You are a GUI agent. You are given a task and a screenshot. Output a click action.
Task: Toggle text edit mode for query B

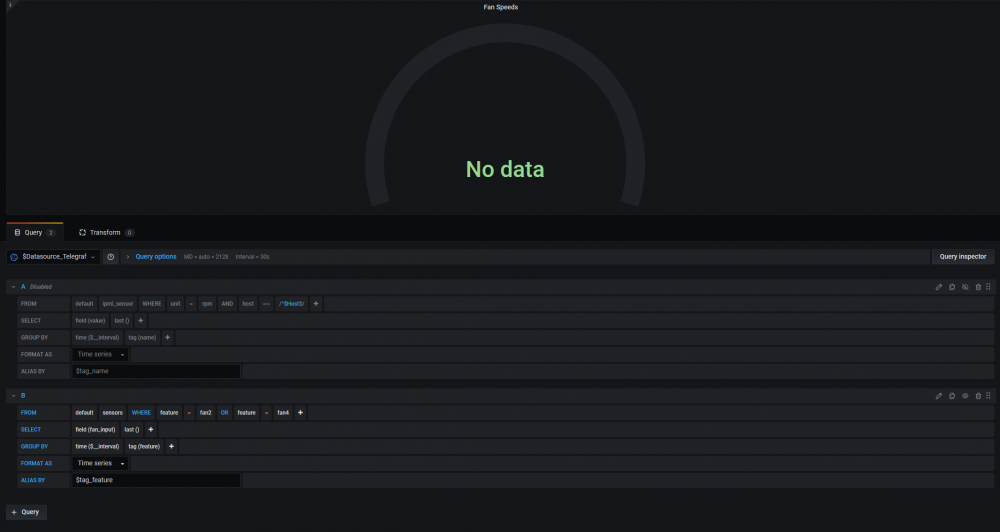[x=939, y=396]
